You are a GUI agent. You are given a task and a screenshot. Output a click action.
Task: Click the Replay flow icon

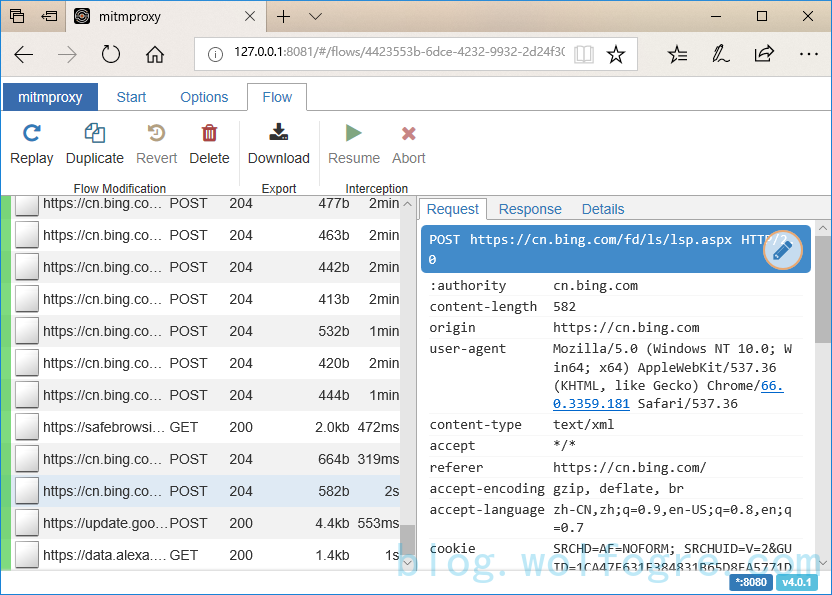point(32,134)
